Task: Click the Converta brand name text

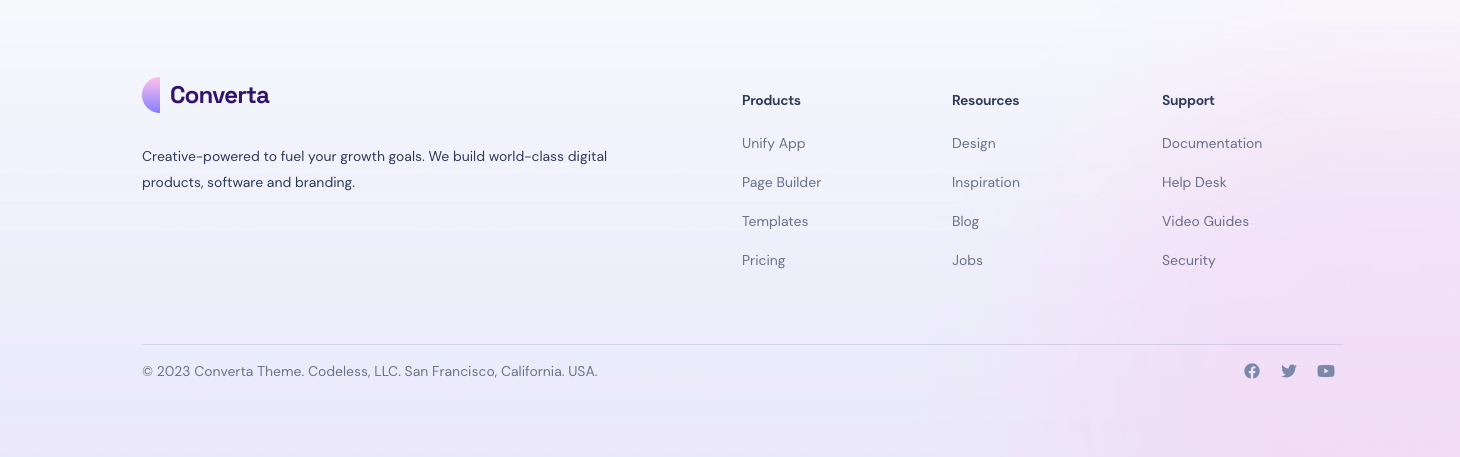Action: [x=219, y=95]
